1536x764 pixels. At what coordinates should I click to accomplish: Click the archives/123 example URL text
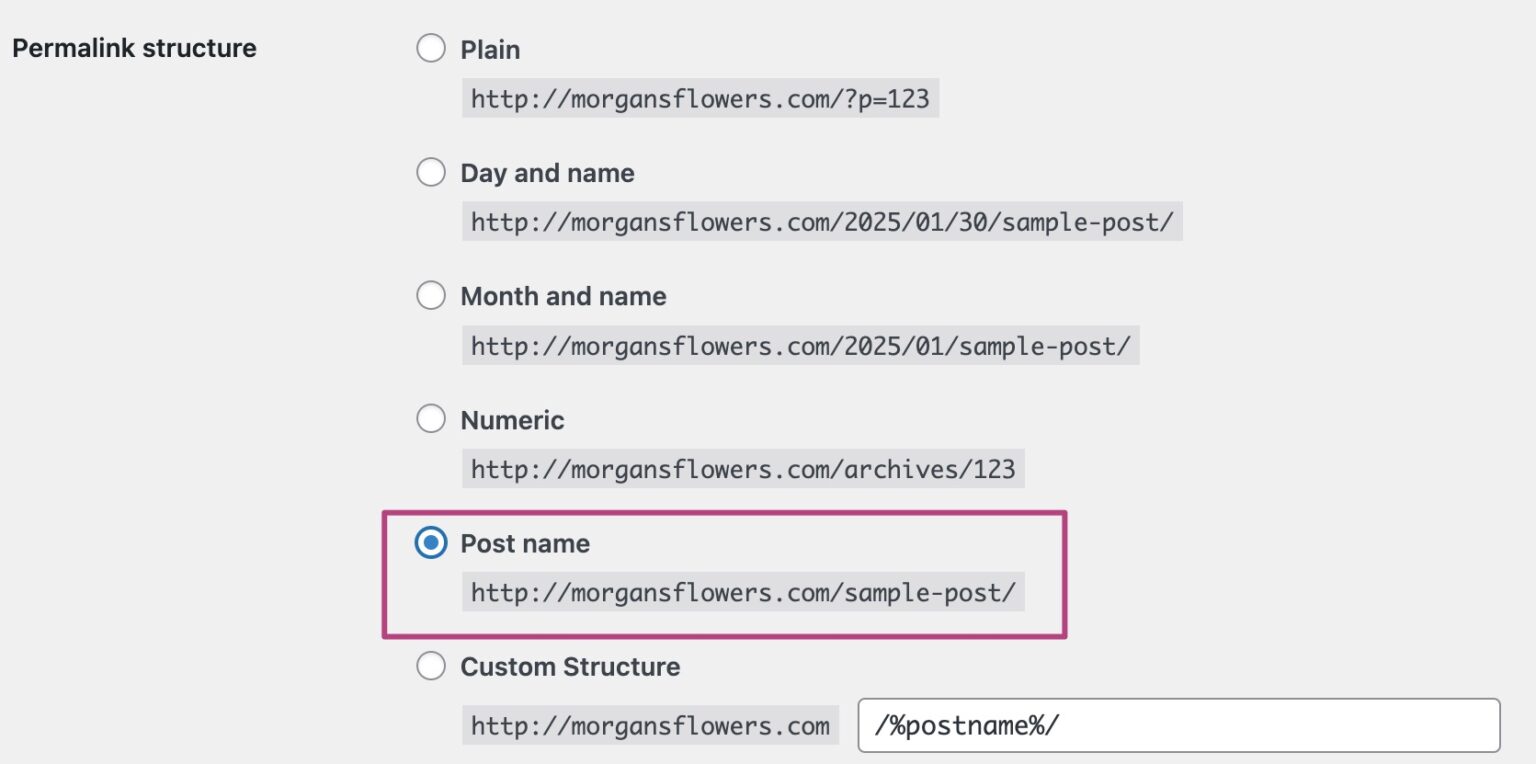click(x=742, y=468)
